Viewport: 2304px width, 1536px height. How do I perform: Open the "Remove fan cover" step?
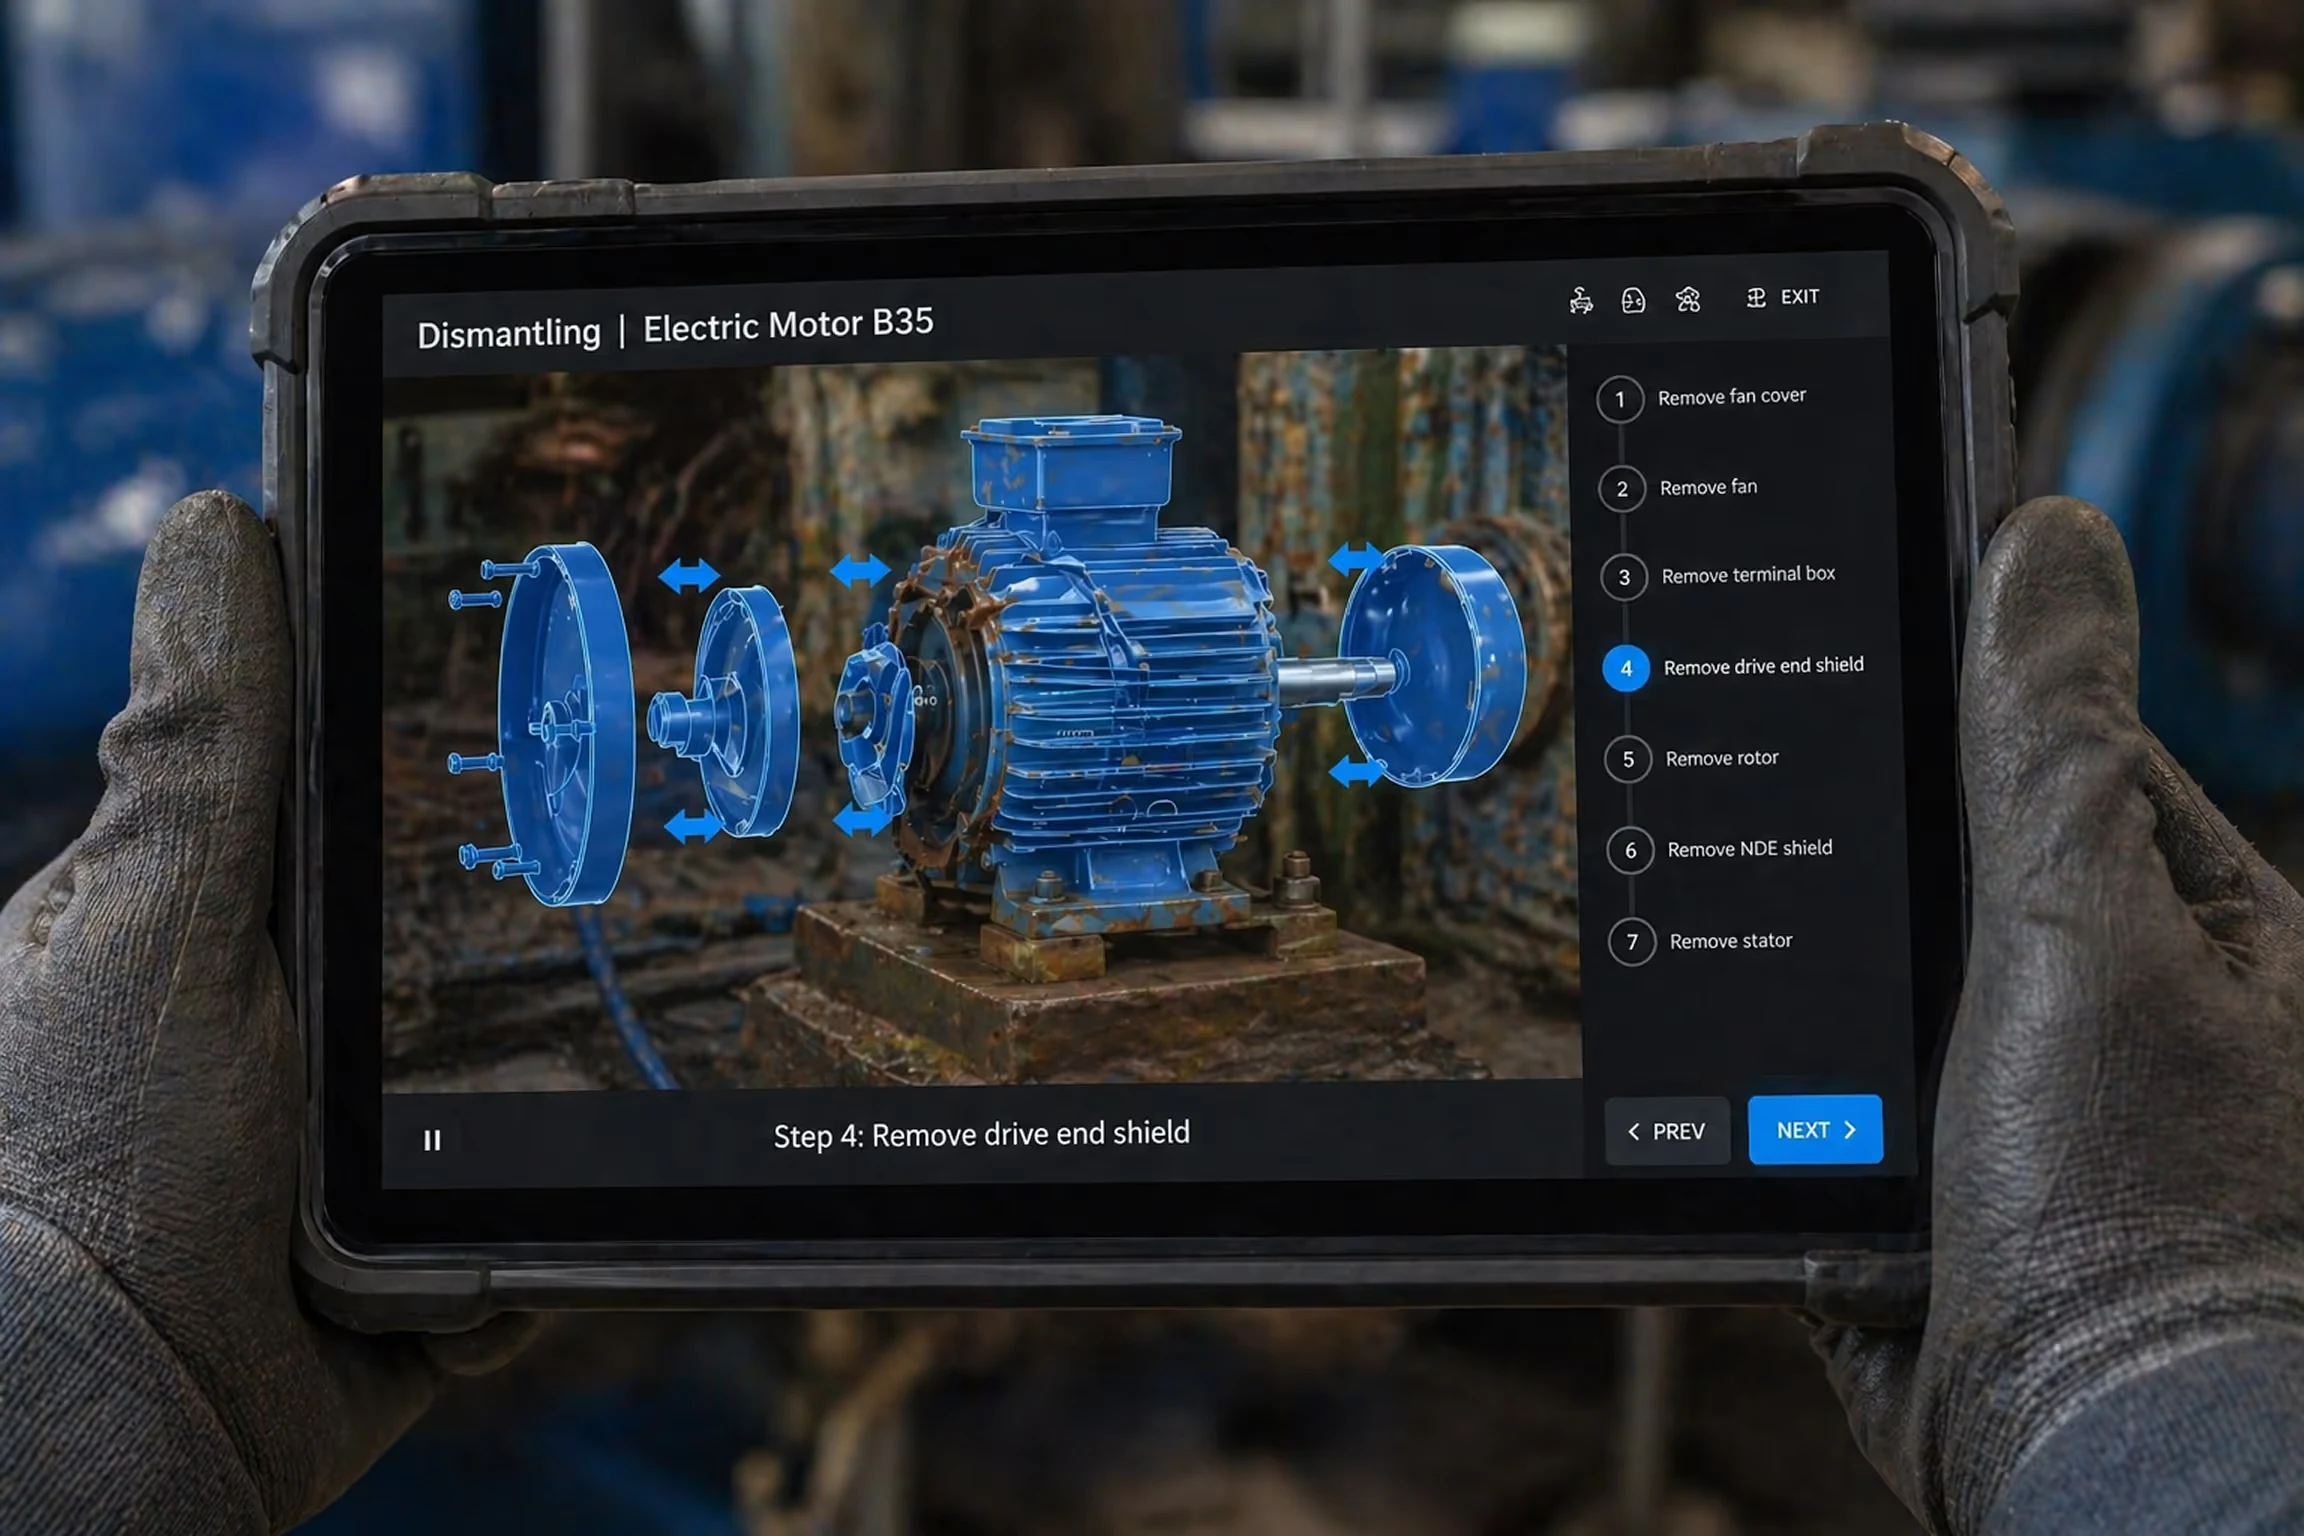tap(1732, 396)
